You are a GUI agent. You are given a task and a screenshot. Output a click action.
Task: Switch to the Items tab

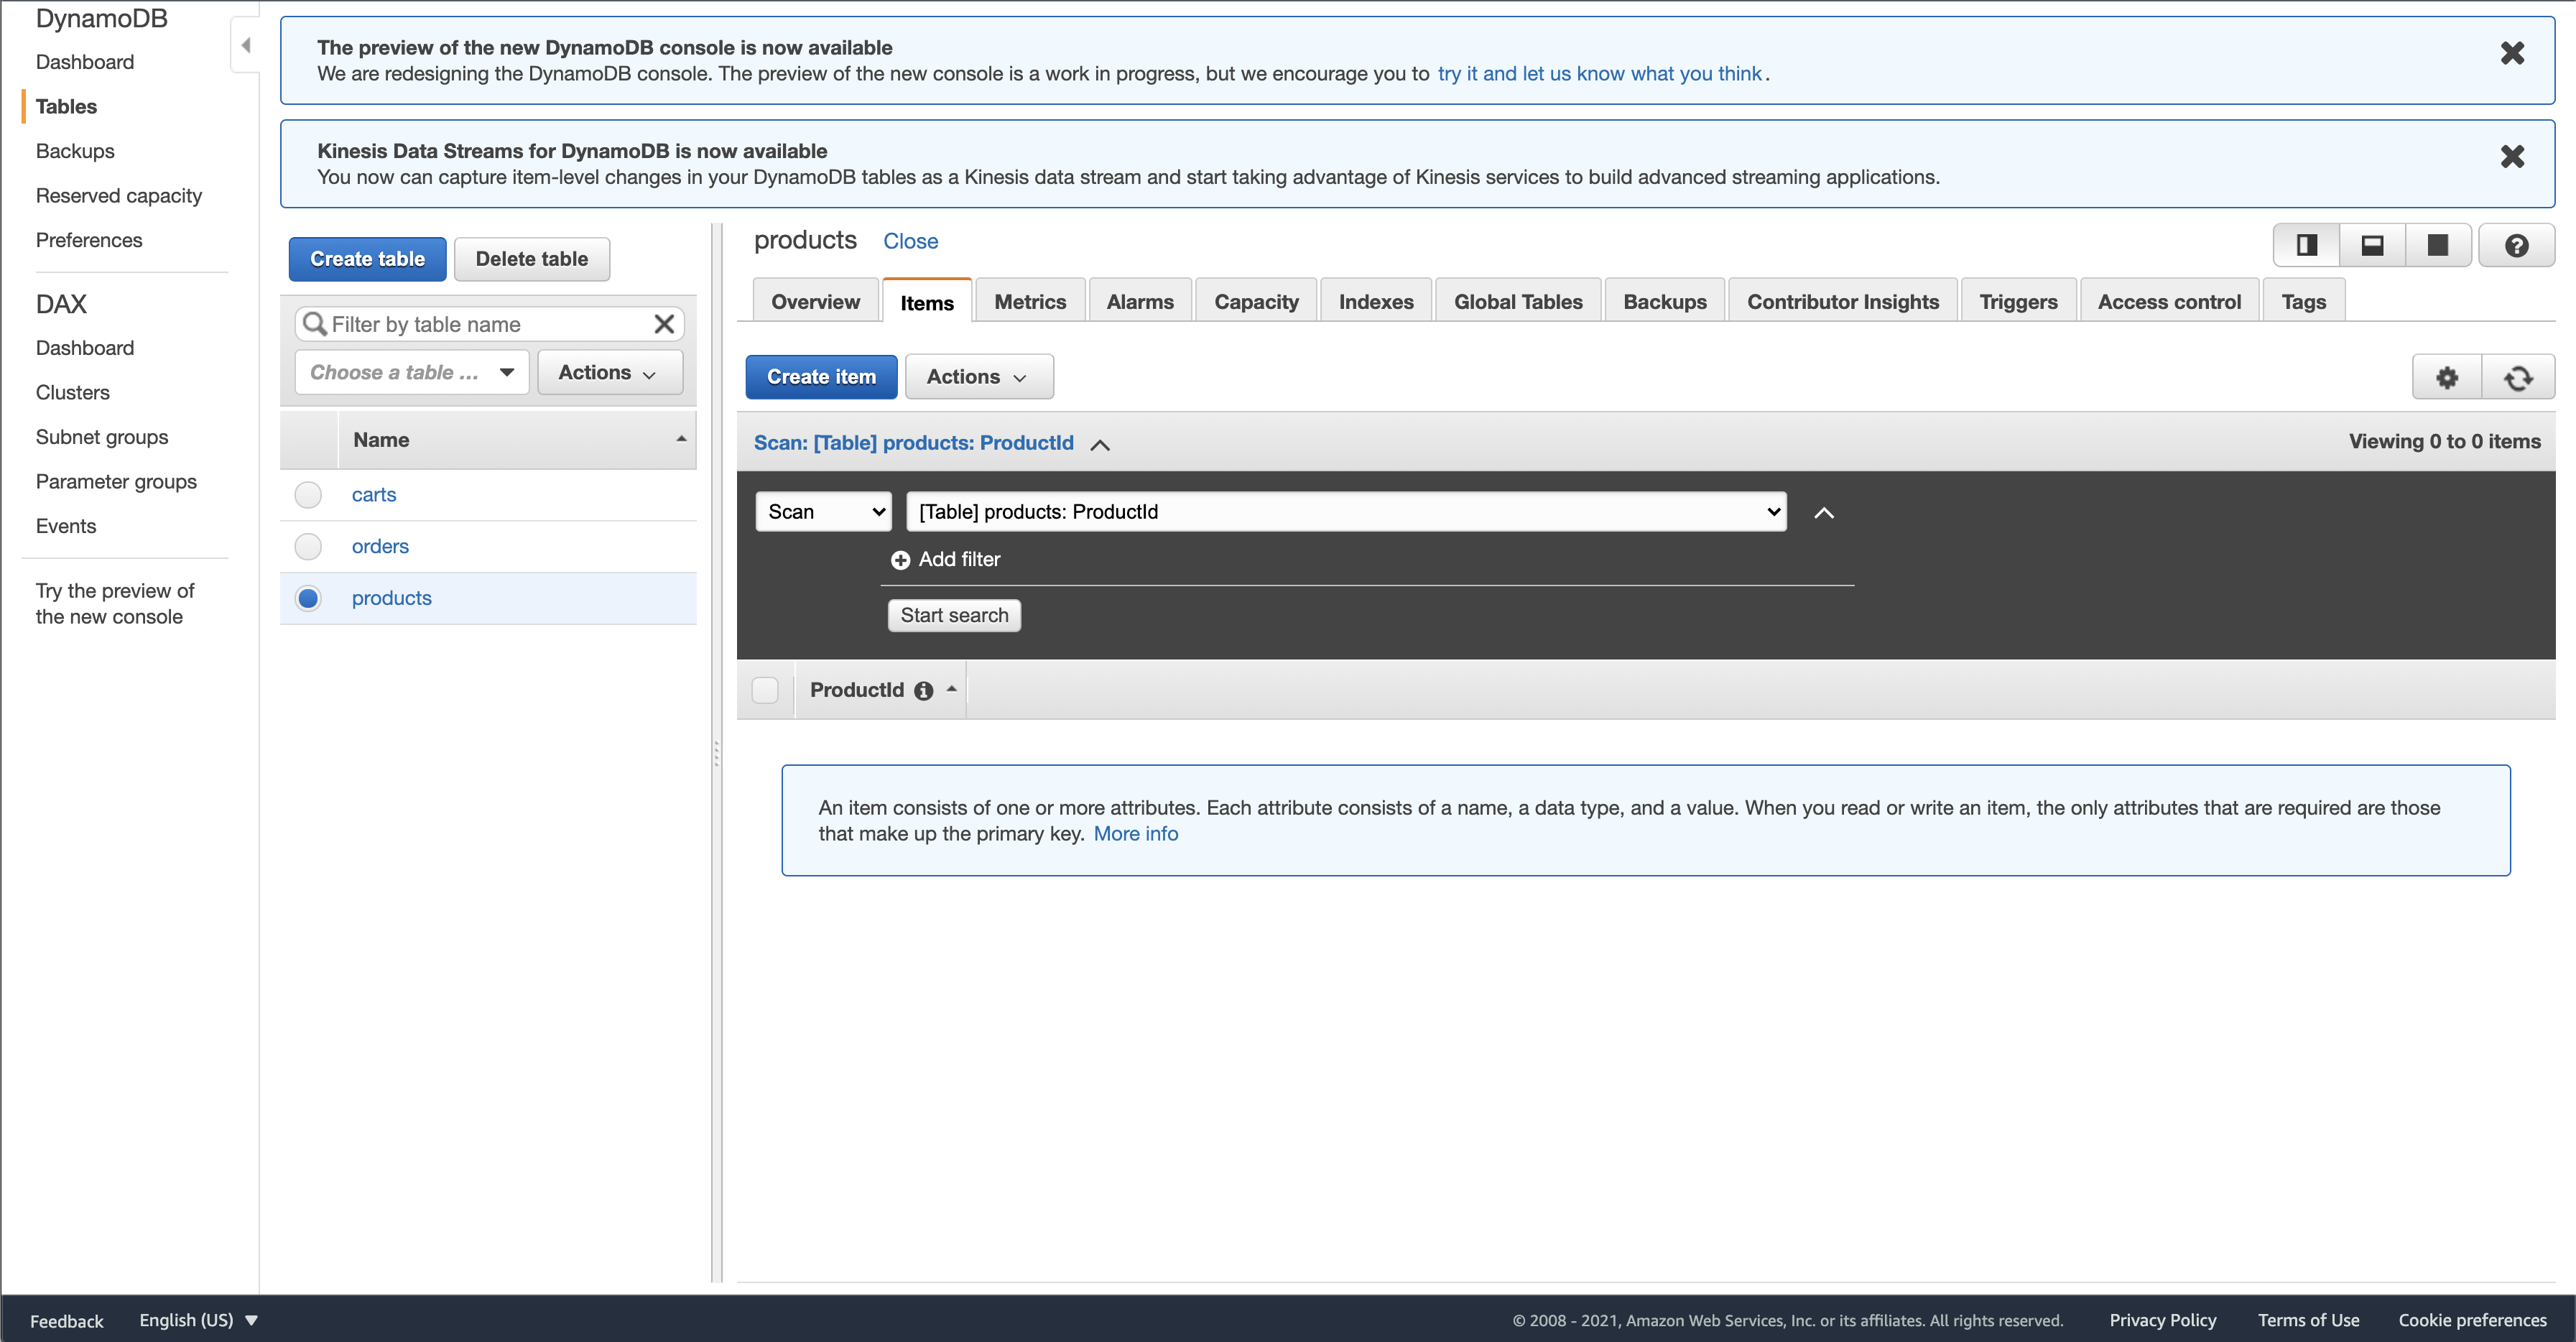[x=927, y=302]
